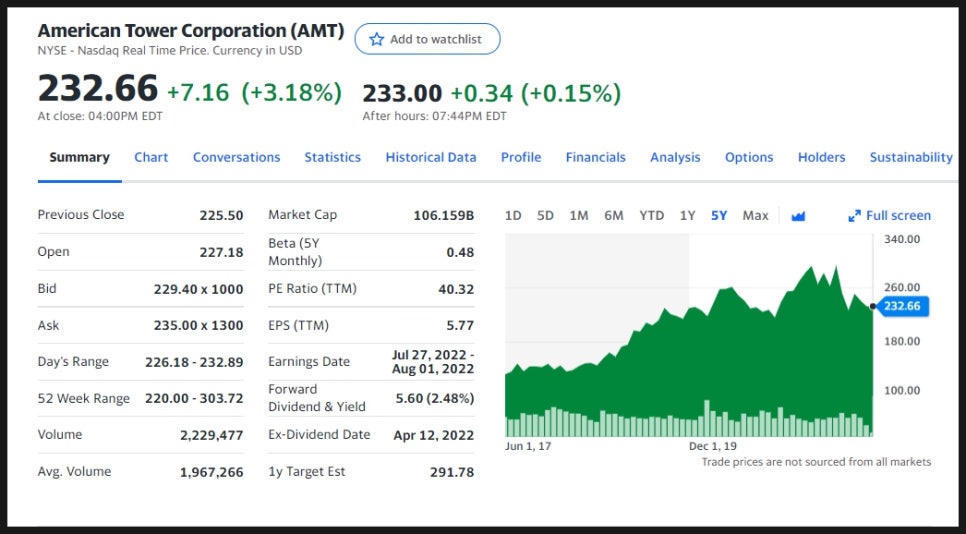966x534 pixels.
Task: View the Holders tab
Action: (821, 158)
